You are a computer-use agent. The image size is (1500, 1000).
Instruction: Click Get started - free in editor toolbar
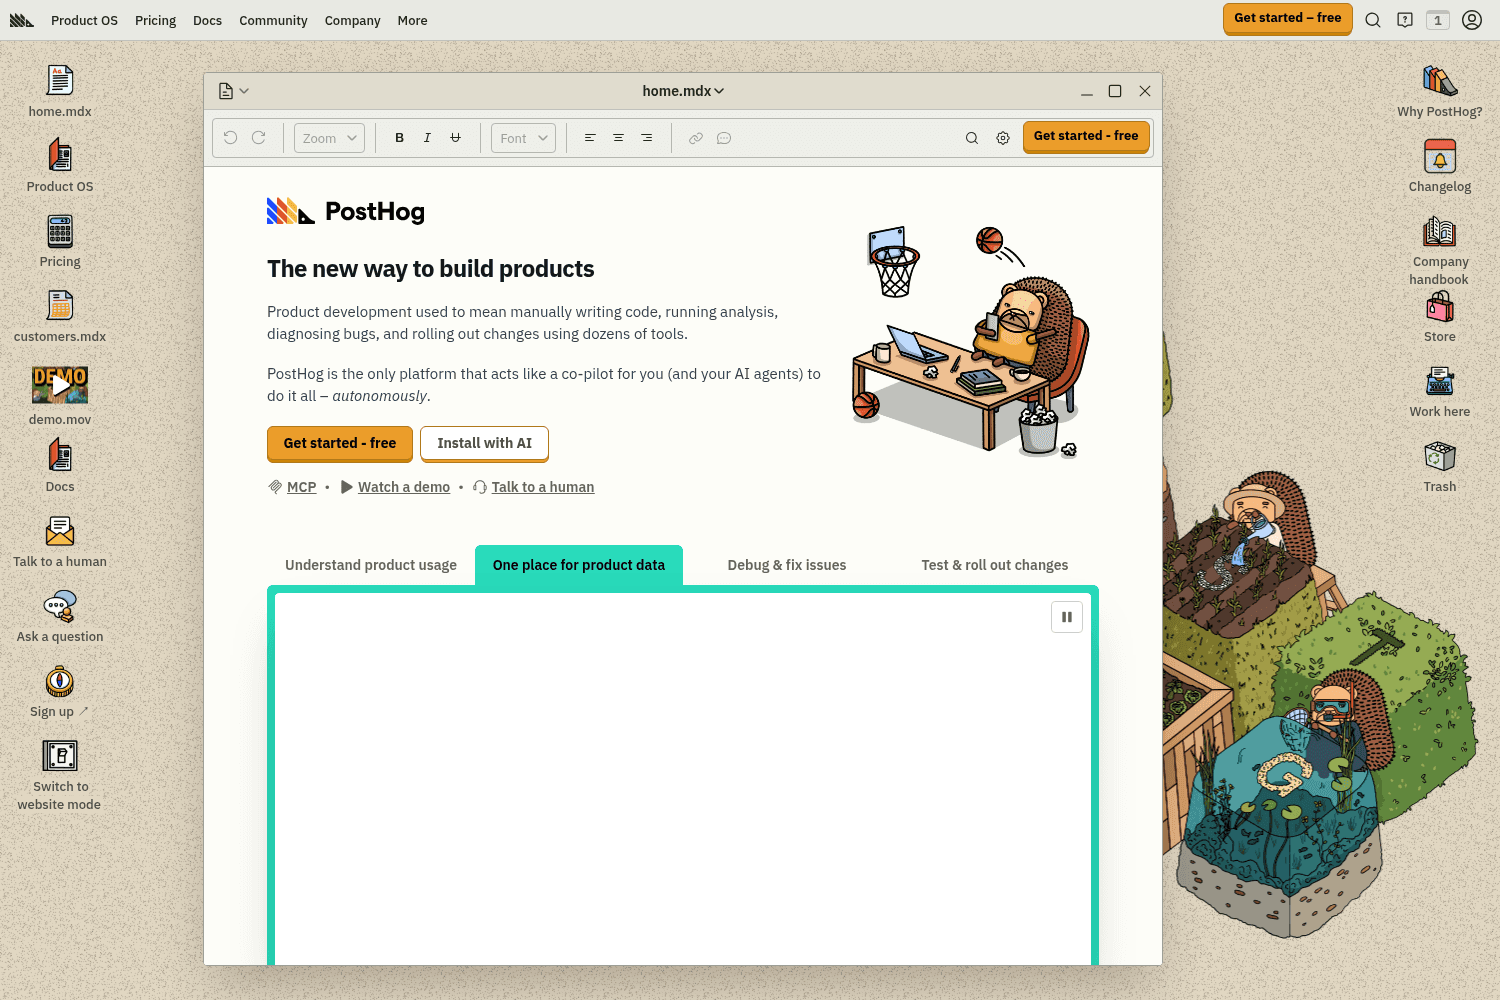click(1086, 136)
